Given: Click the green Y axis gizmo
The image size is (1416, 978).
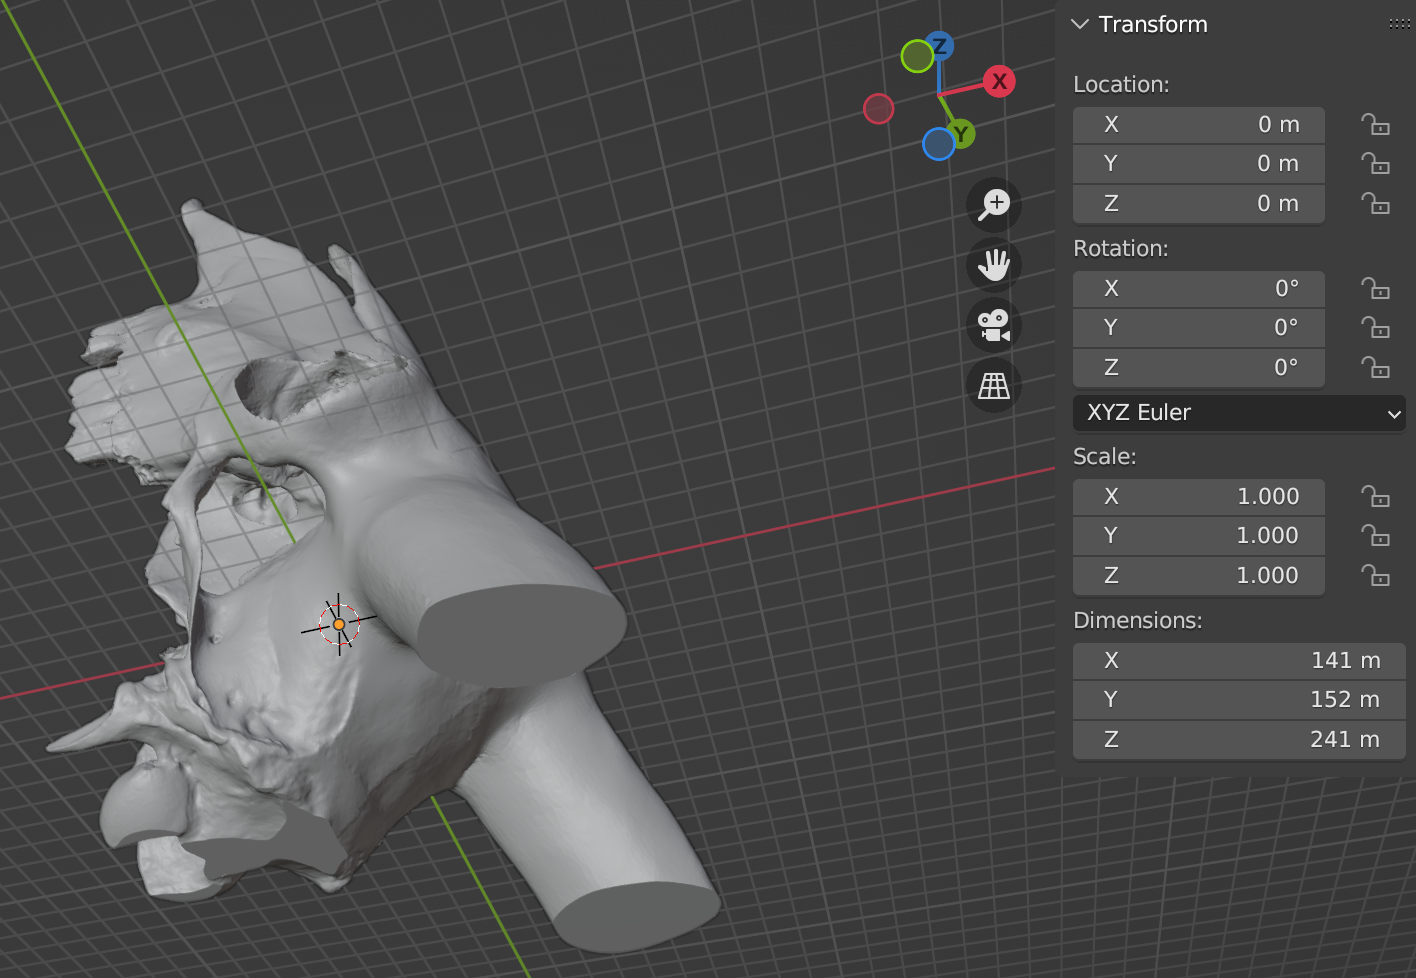Looking at the screenshot, I should [x=960, y=133].
